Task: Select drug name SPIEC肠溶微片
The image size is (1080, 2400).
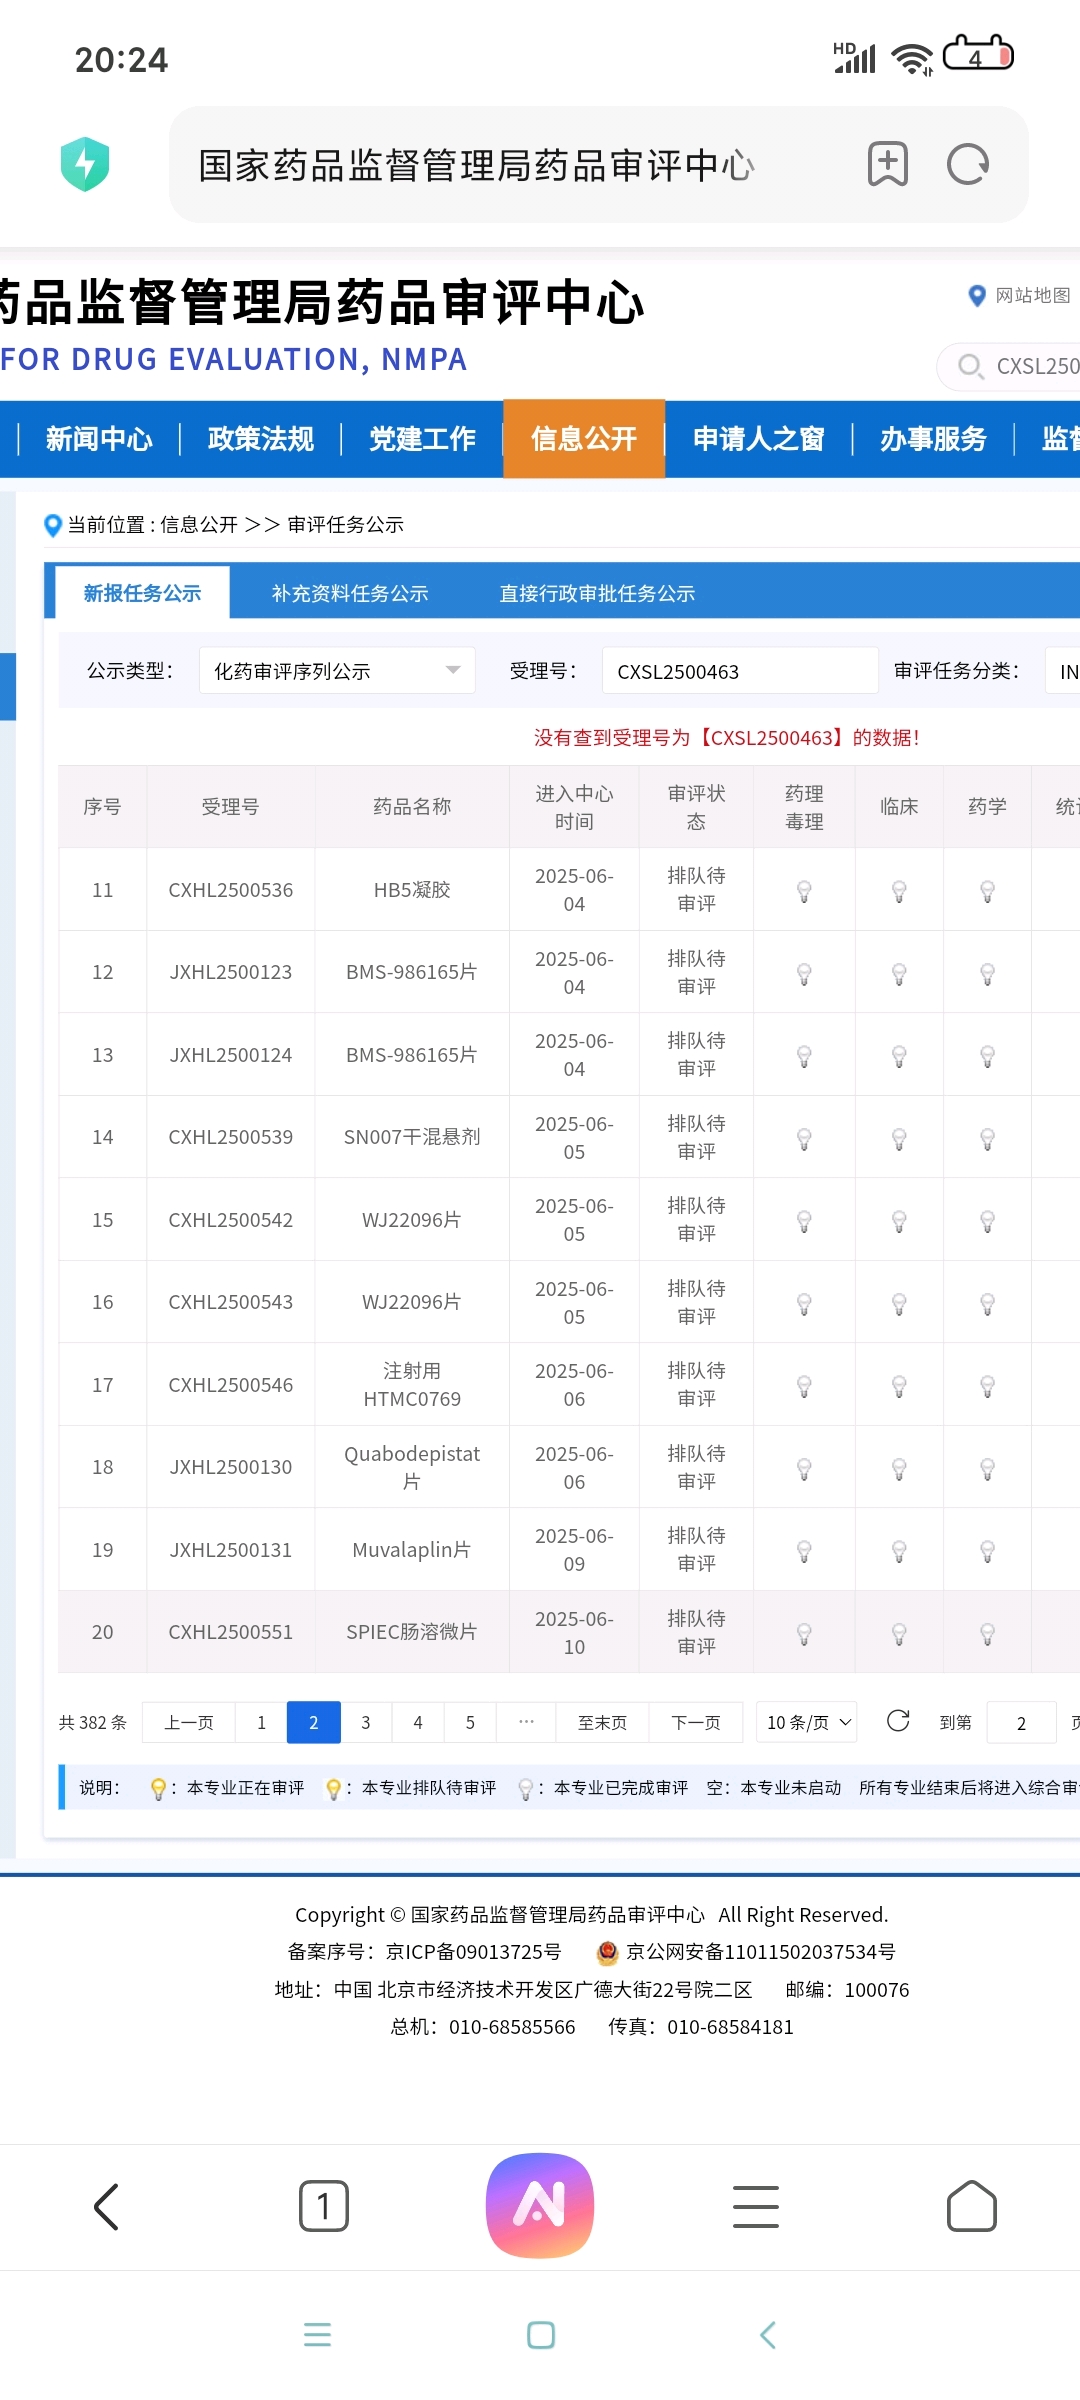Action: 412,1632
